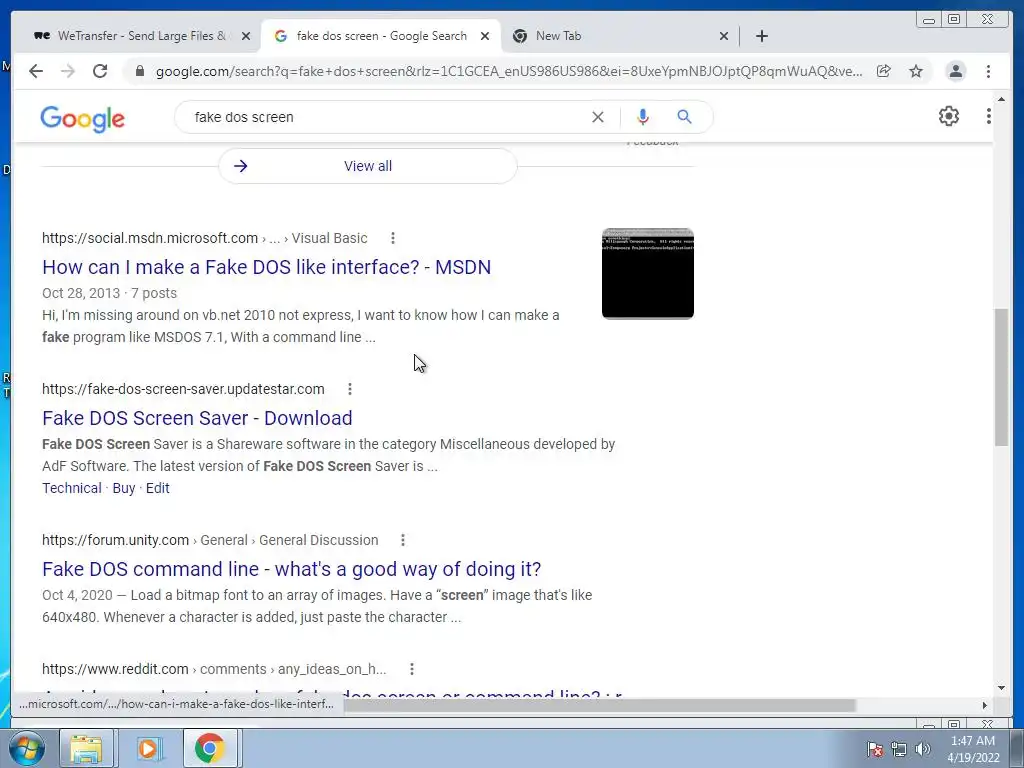The width and height of the screenshot is (1024, 768).
Task: Open Windows Explorer from taskbar
Action: [86, 748]
